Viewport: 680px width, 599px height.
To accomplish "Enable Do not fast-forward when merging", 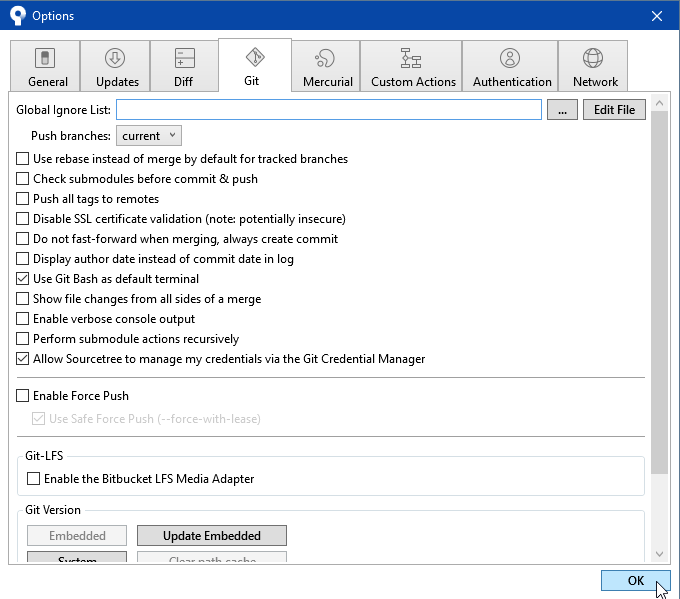I will click(x=23, y=239).
